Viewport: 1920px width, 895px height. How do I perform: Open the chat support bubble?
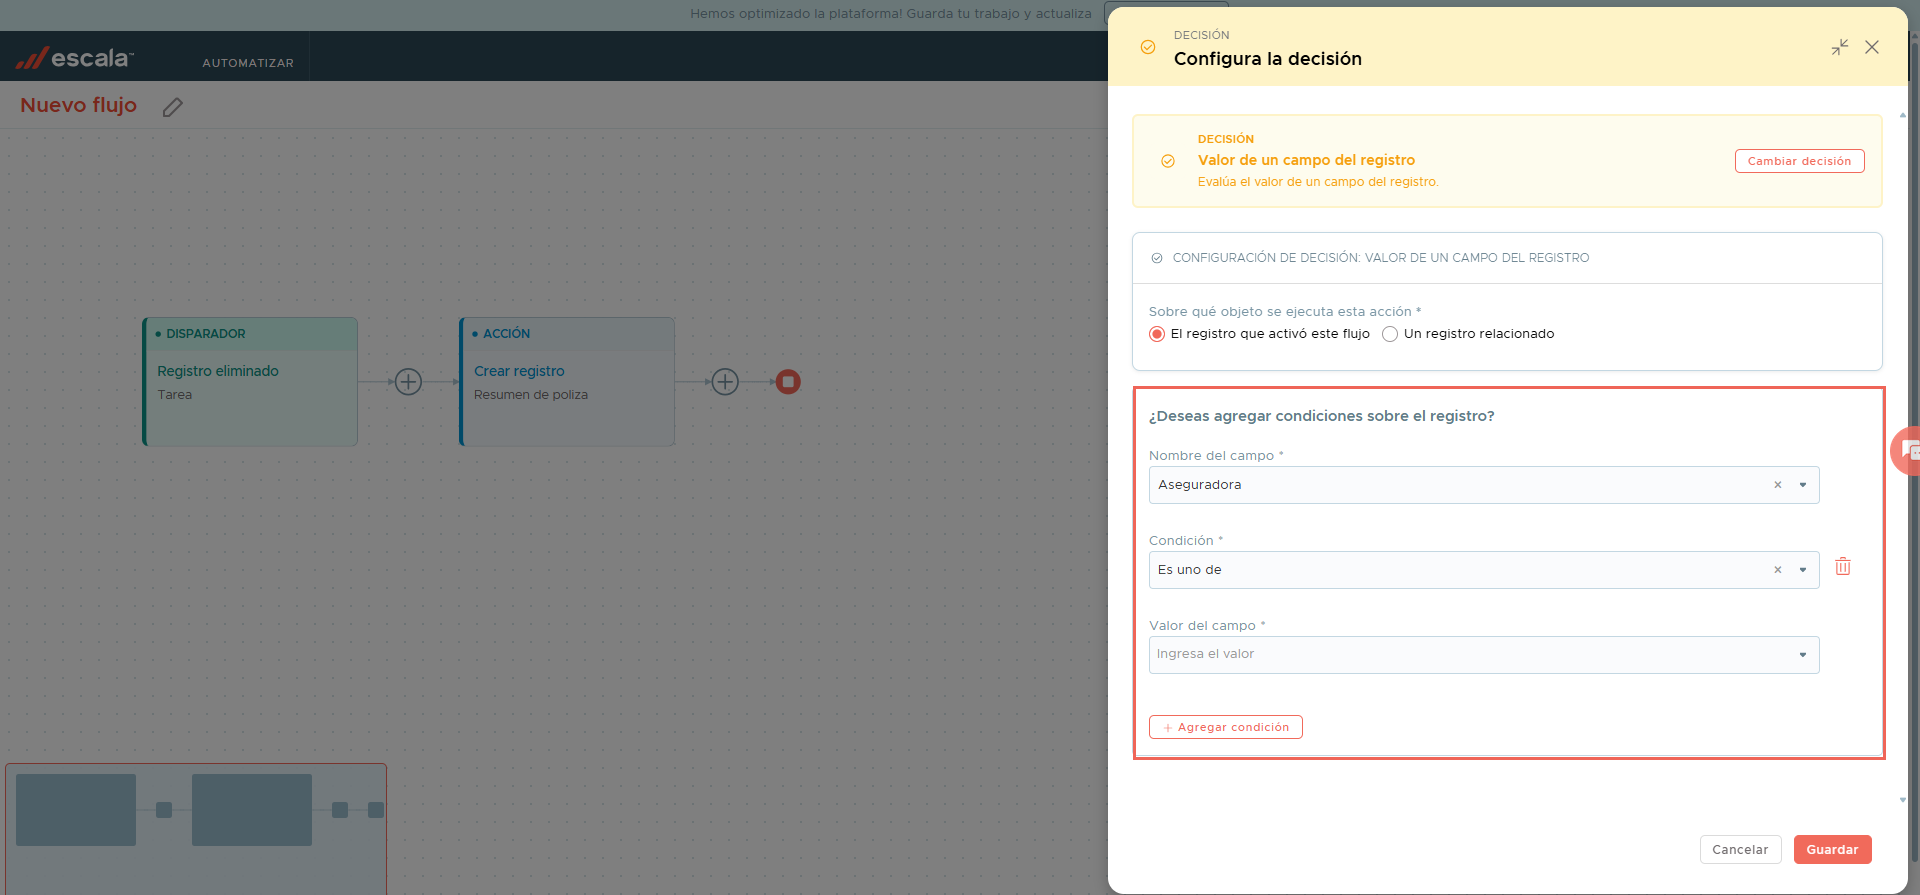[x=1907, y=451]
